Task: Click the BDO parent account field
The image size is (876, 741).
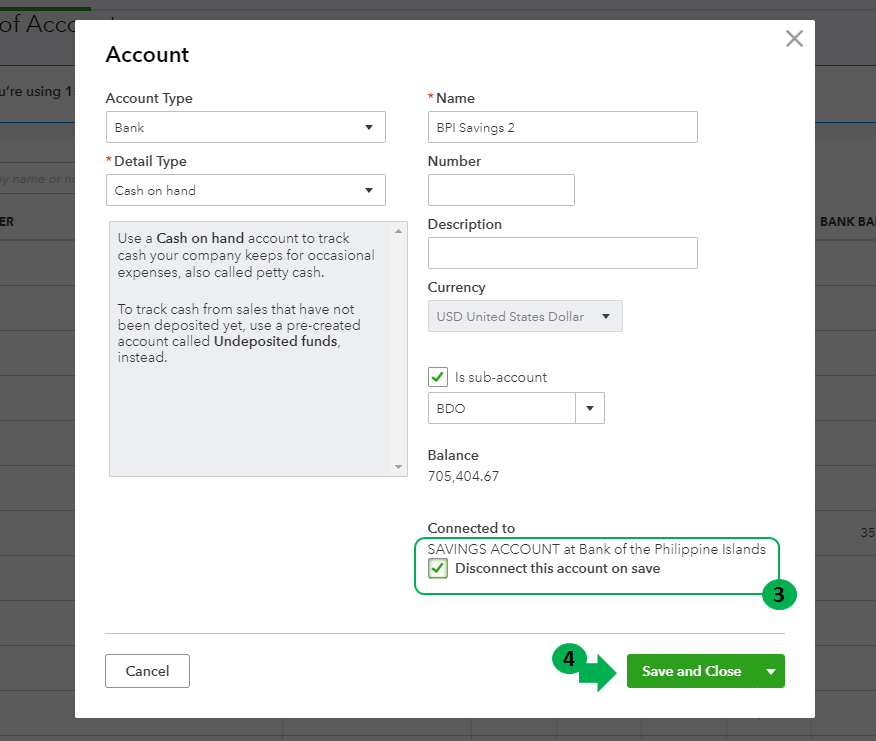Action: click(x=501, y=408)
